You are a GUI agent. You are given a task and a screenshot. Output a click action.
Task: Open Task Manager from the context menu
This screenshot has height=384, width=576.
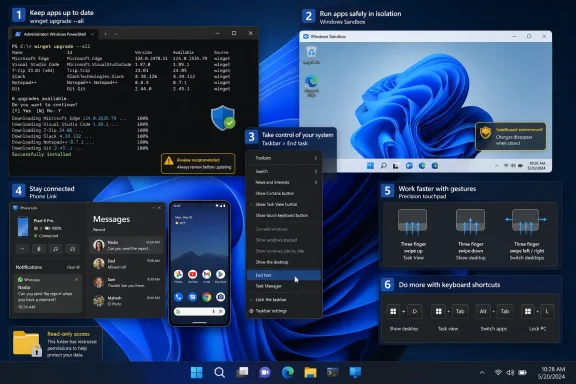click(x=284, y=286)
